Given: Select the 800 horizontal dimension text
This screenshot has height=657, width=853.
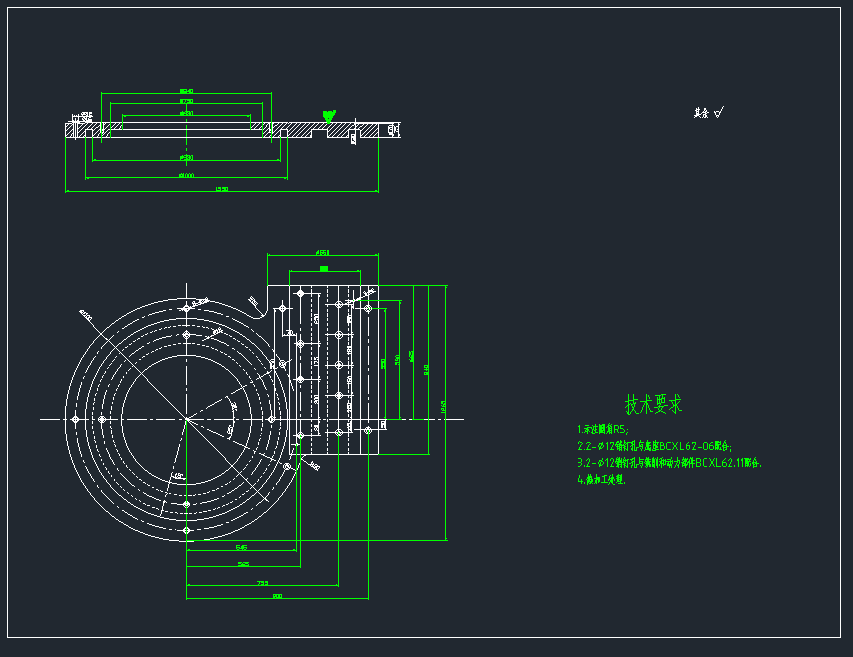Looking at the screenshot, I should tap(277, 596).
